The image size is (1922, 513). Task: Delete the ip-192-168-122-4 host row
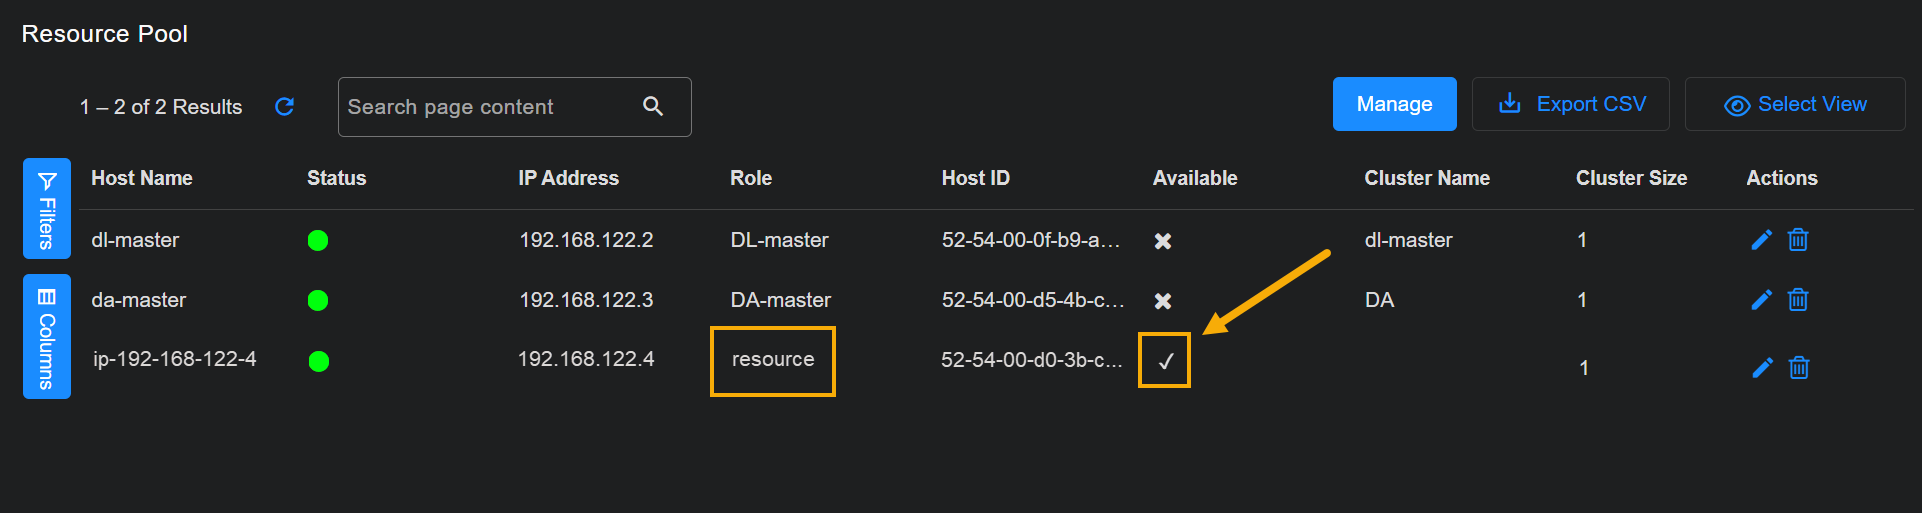[x=1799, y=368]
